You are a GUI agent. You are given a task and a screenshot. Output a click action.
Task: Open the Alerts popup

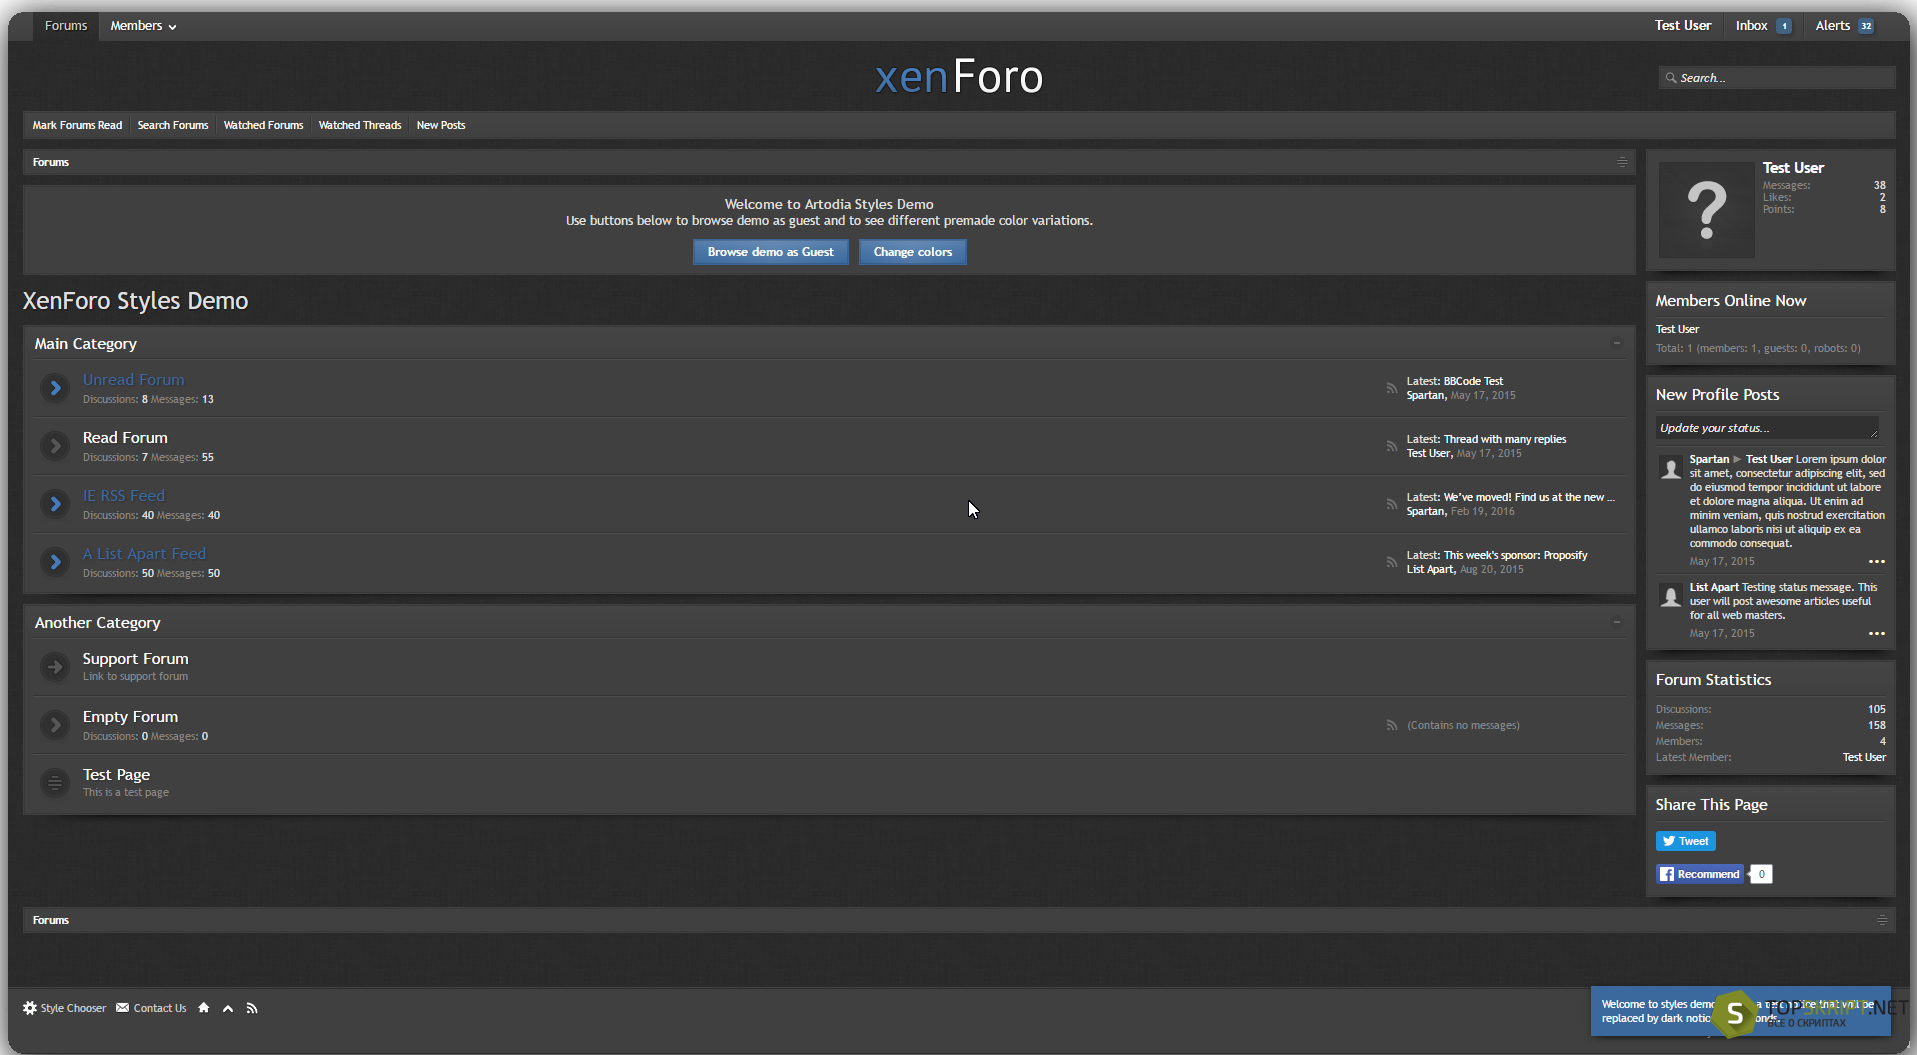point(1844,26)
